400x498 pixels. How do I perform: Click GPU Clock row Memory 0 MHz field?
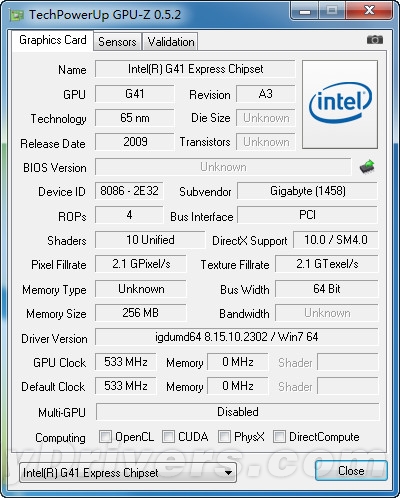238,362
